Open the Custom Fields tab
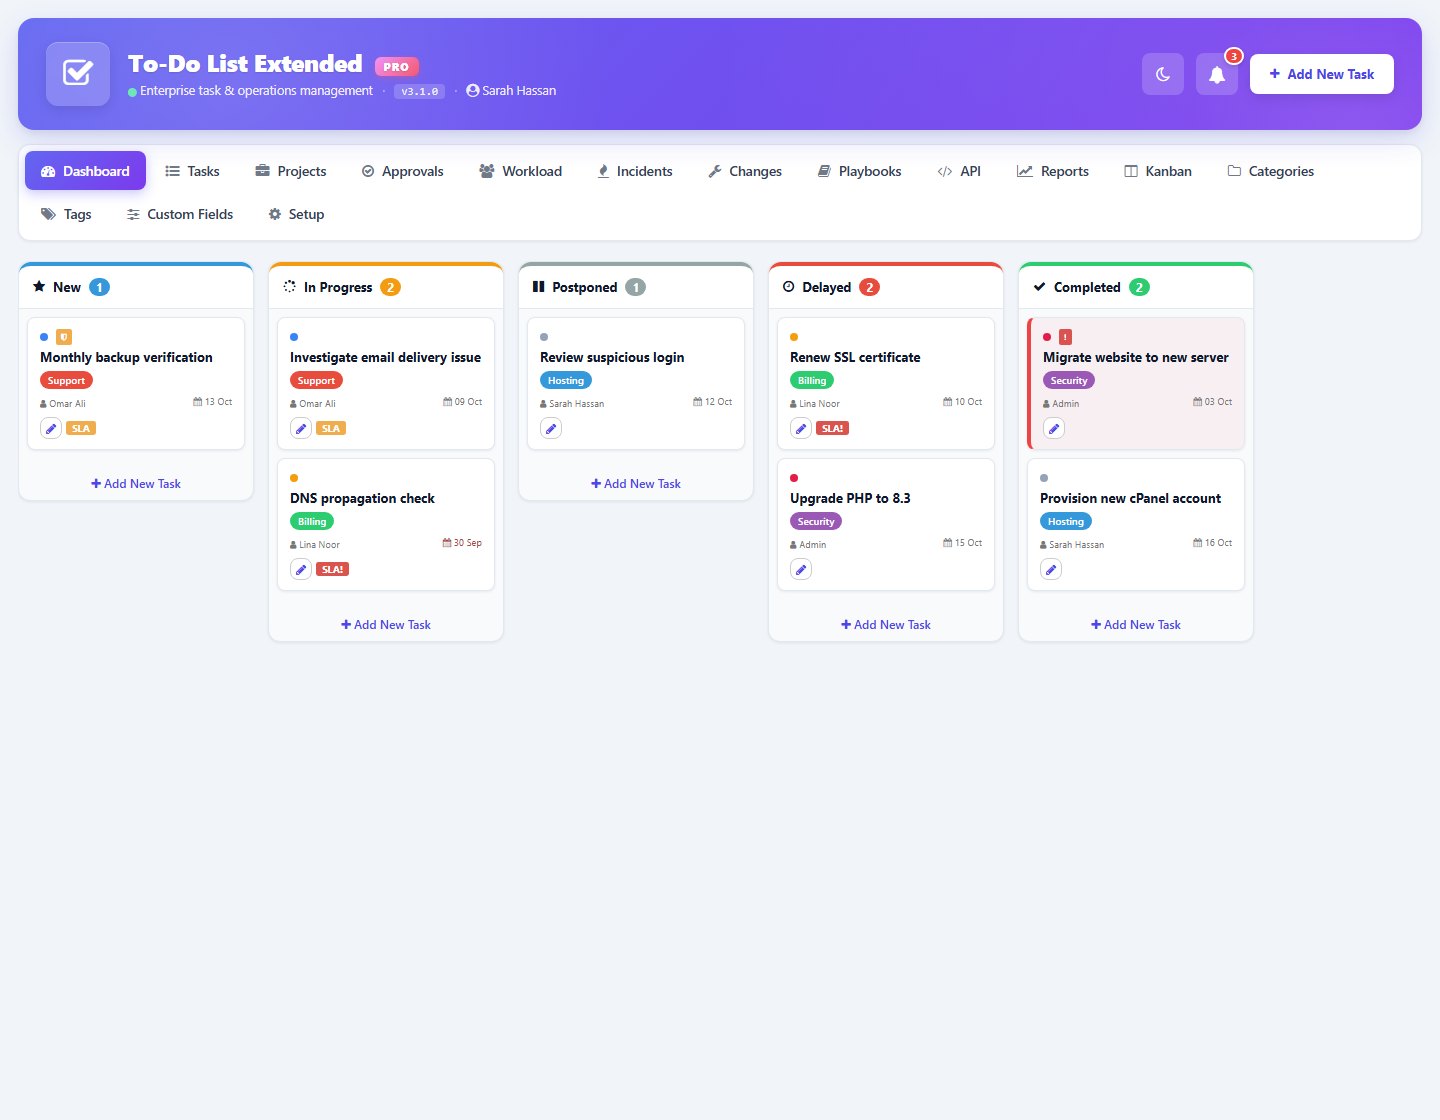The image size is (1440, 1120). pos(180,214)
